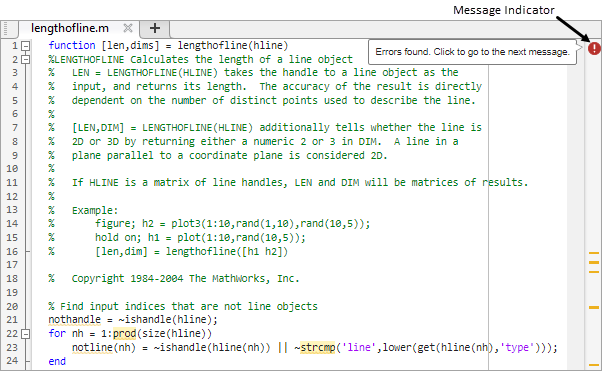Viewport: 602px width, 371px height.
Task: Click the %LENGTHOFLINE comment header on line 2
Action: (200, 60)
